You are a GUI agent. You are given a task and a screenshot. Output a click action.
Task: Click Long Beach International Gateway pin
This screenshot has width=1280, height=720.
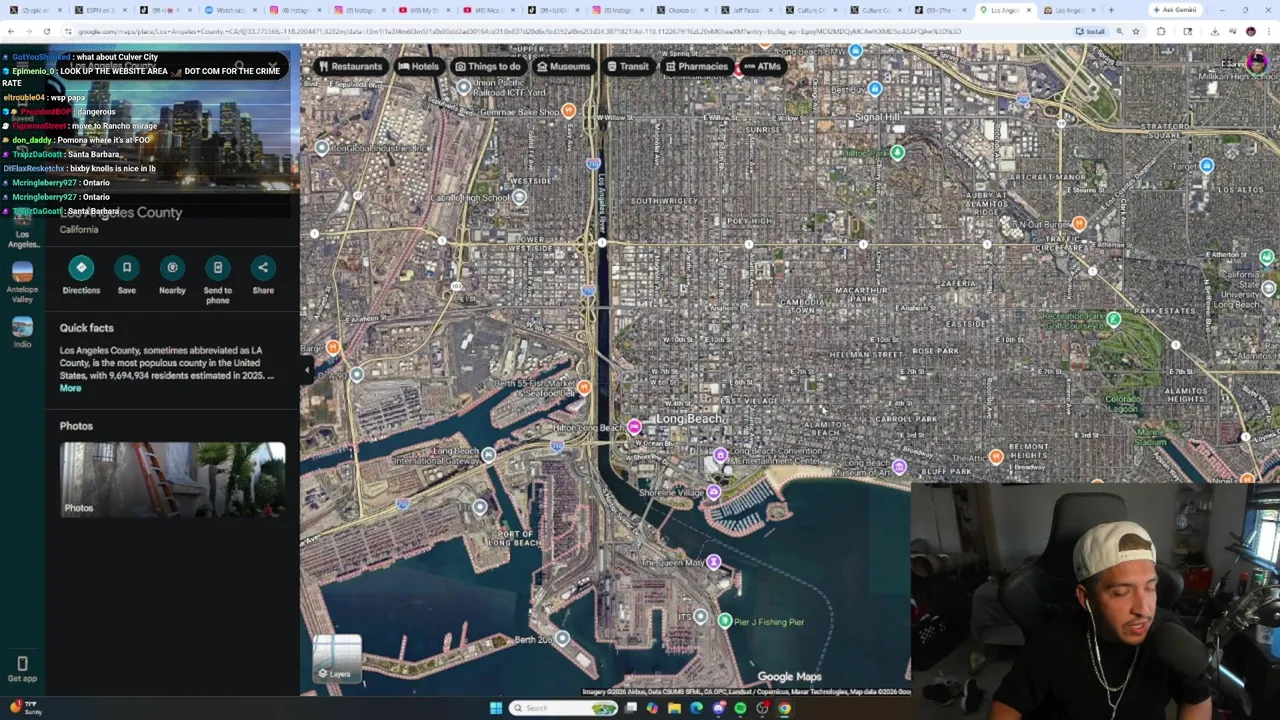[x=488, y=455]
